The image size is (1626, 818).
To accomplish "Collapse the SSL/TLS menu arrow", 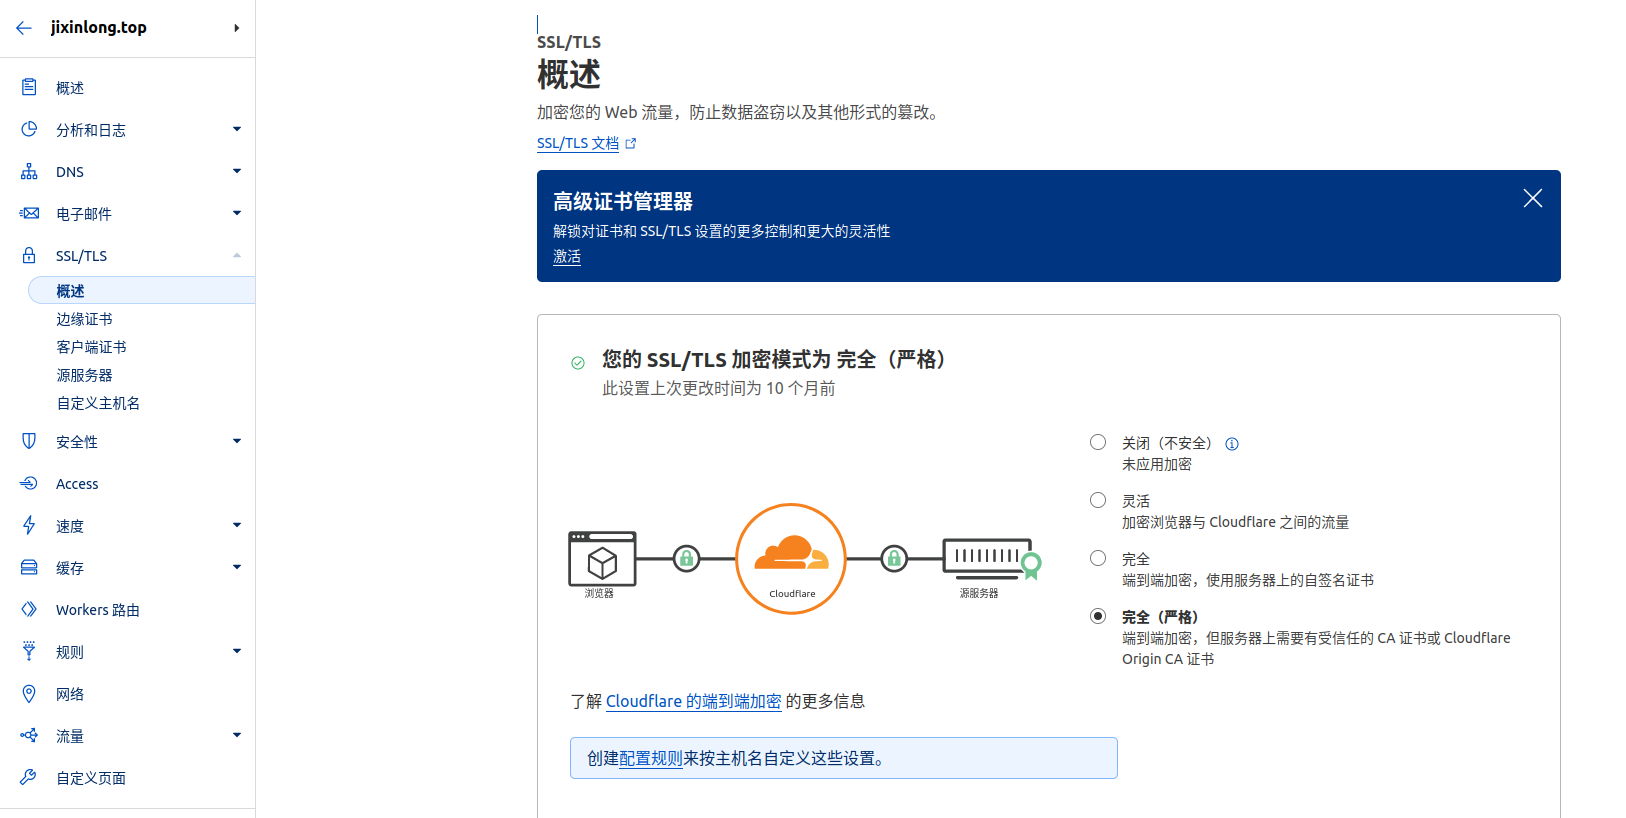I will (237, 255).
